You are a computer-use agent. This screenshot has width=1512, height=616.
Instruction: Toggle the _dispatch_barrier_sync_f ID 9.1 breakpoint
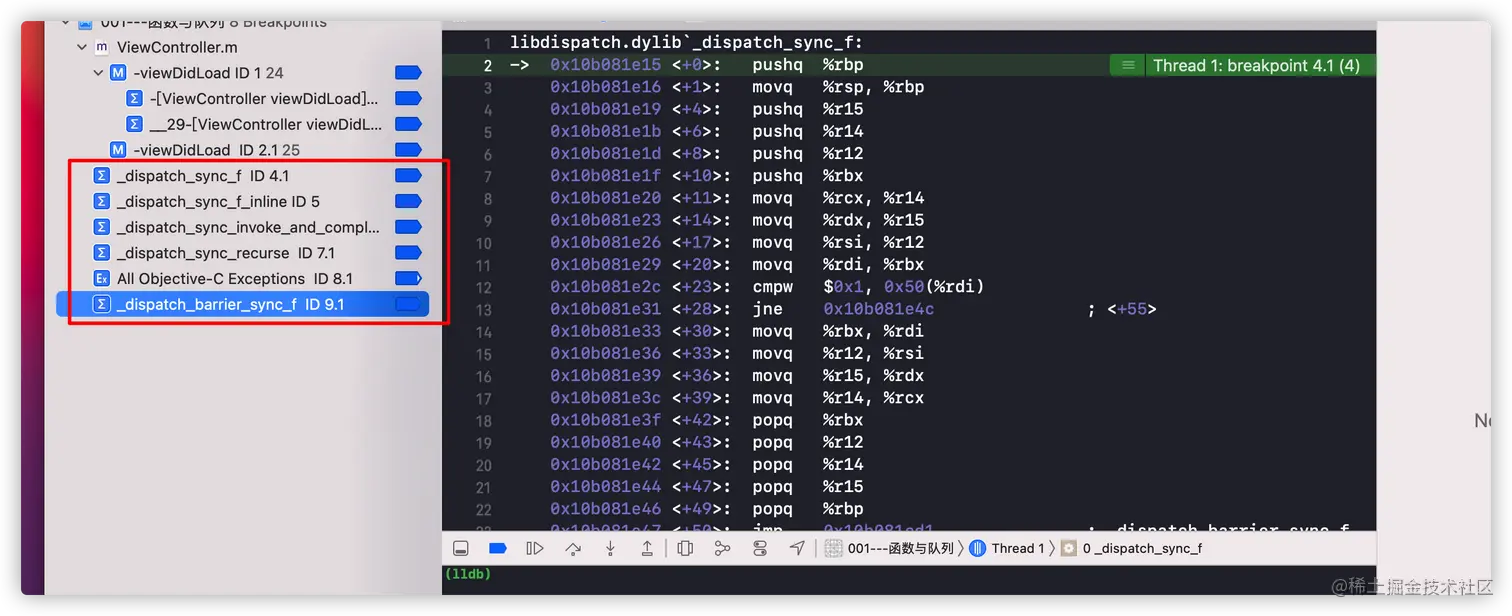point(409,304)
